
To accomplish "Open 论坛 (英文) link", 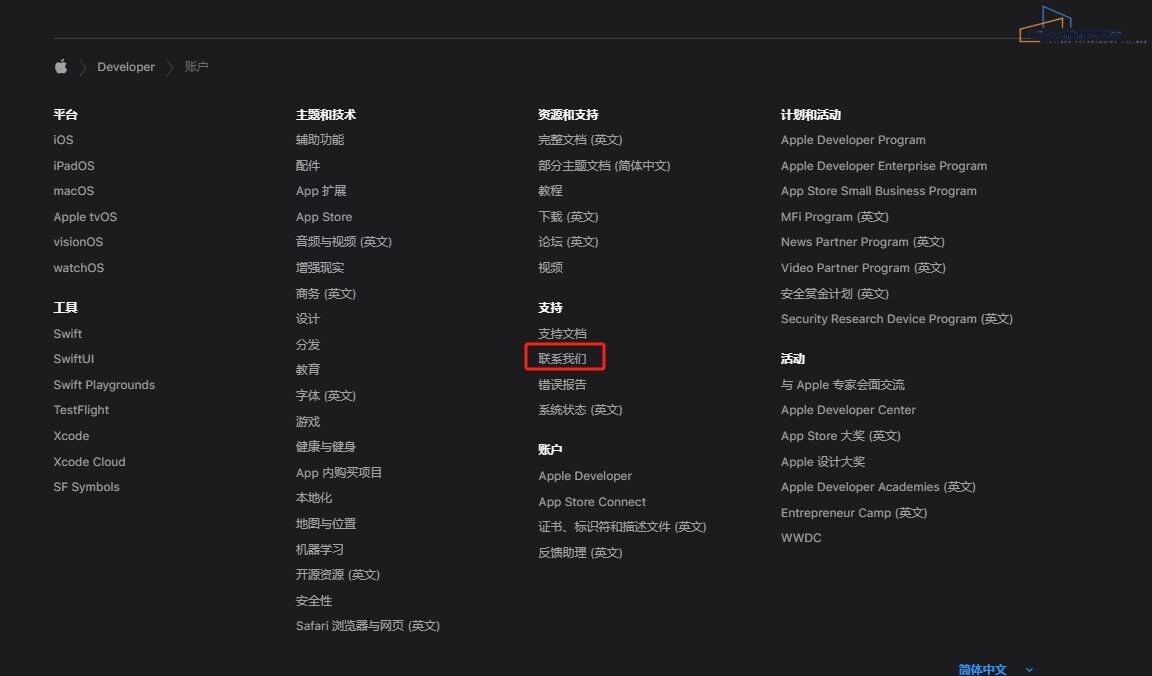I will pos(568,242).
